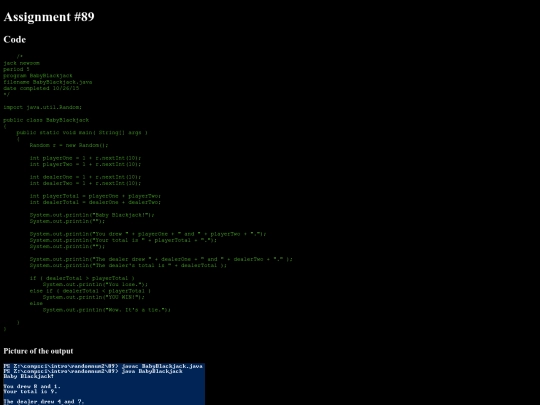Click the println "The dealer drew" line
The width and height of the screenshot is (540, 405).
pos(161,259)
